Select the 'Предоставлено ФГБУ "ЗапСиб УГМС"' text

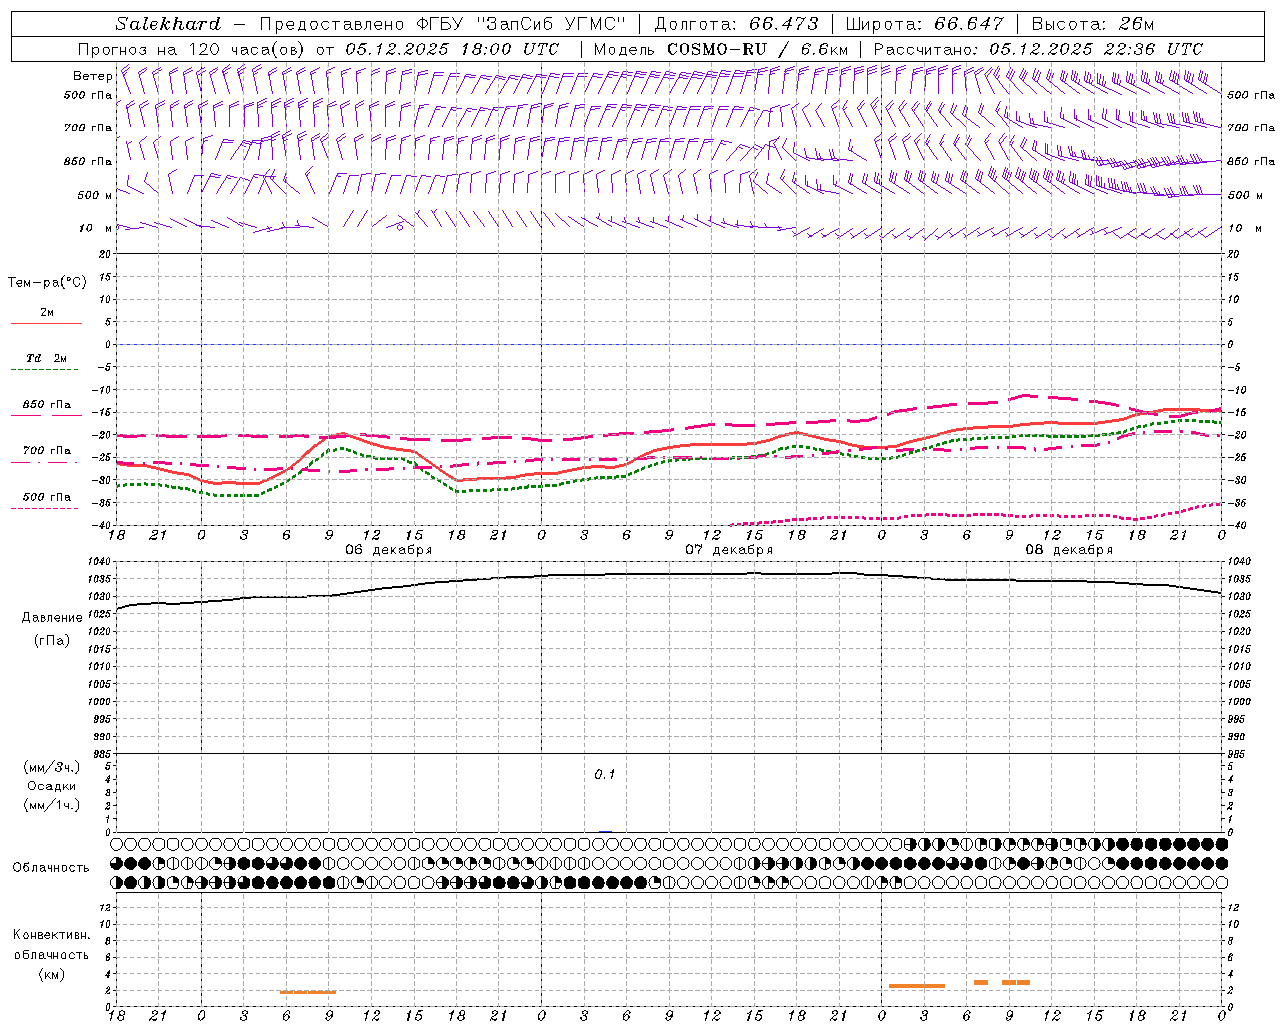[442, 24]
